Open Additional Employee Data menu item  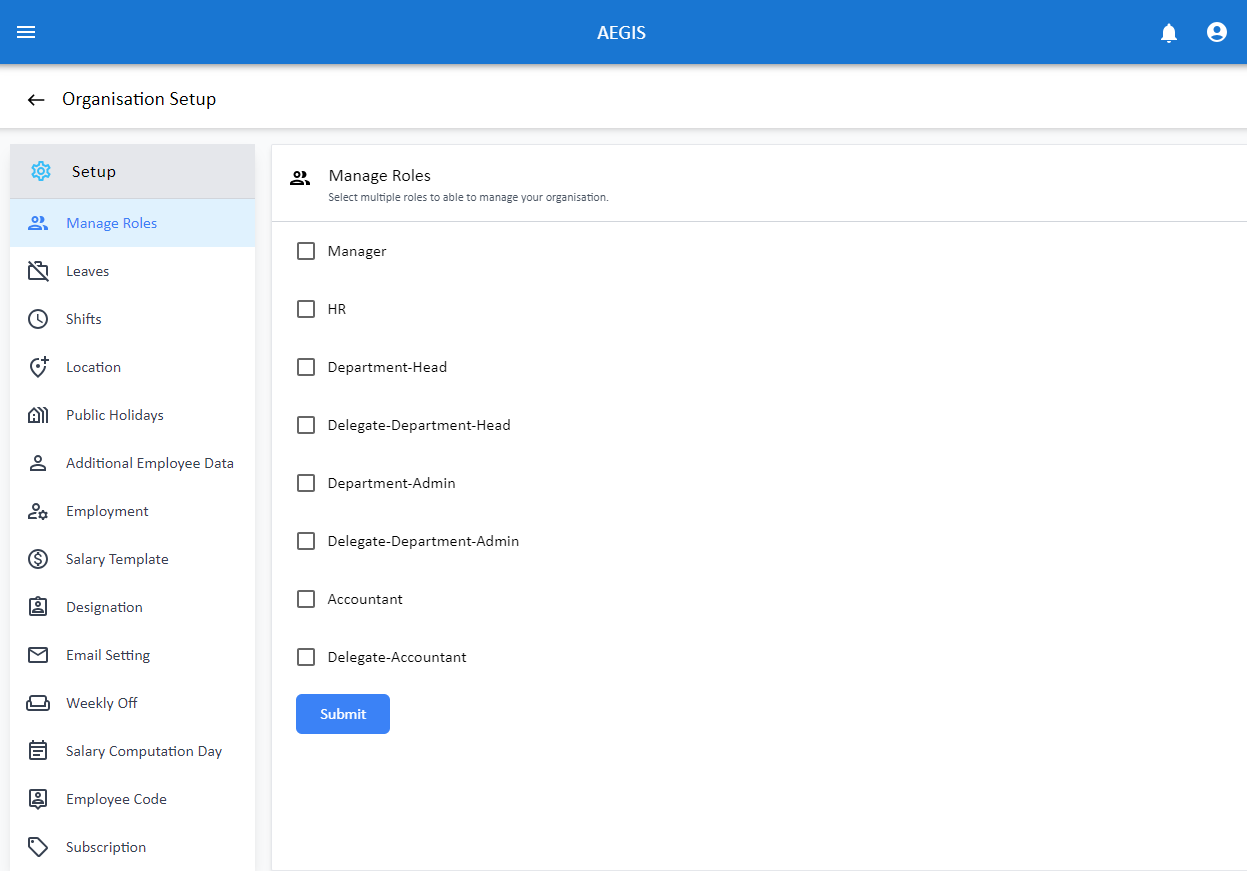[x=150, y=463]
